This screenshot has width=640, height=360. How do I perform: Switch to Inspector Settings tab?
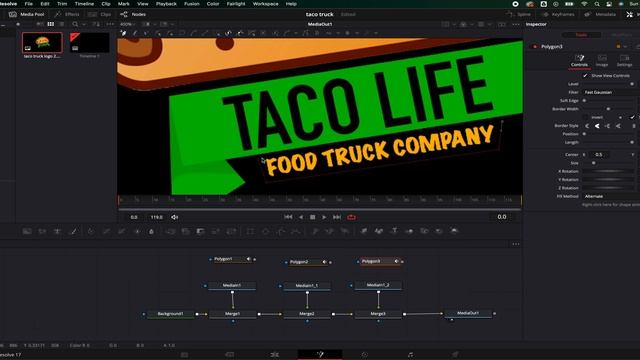click(x=624, y=61)
